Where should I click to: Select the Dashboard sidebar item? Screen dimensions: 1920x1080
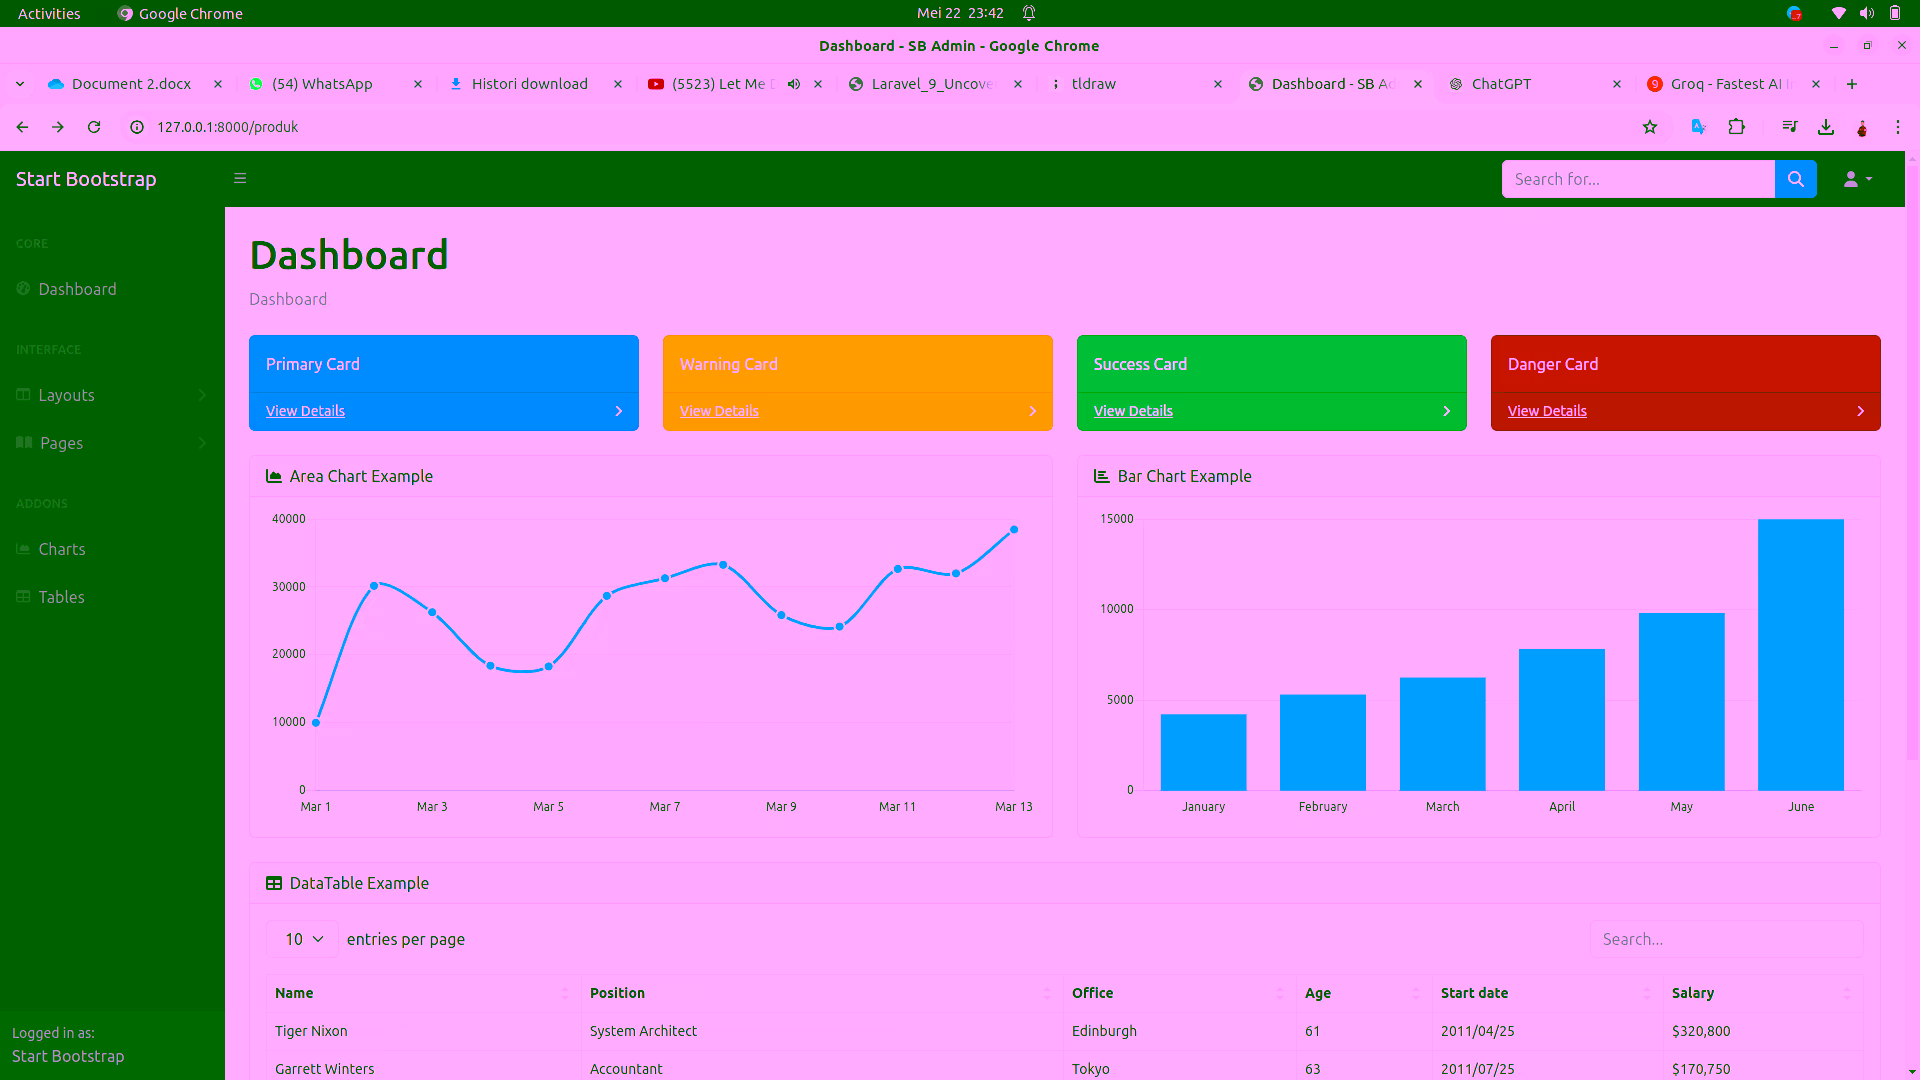[x=78, y=289]
